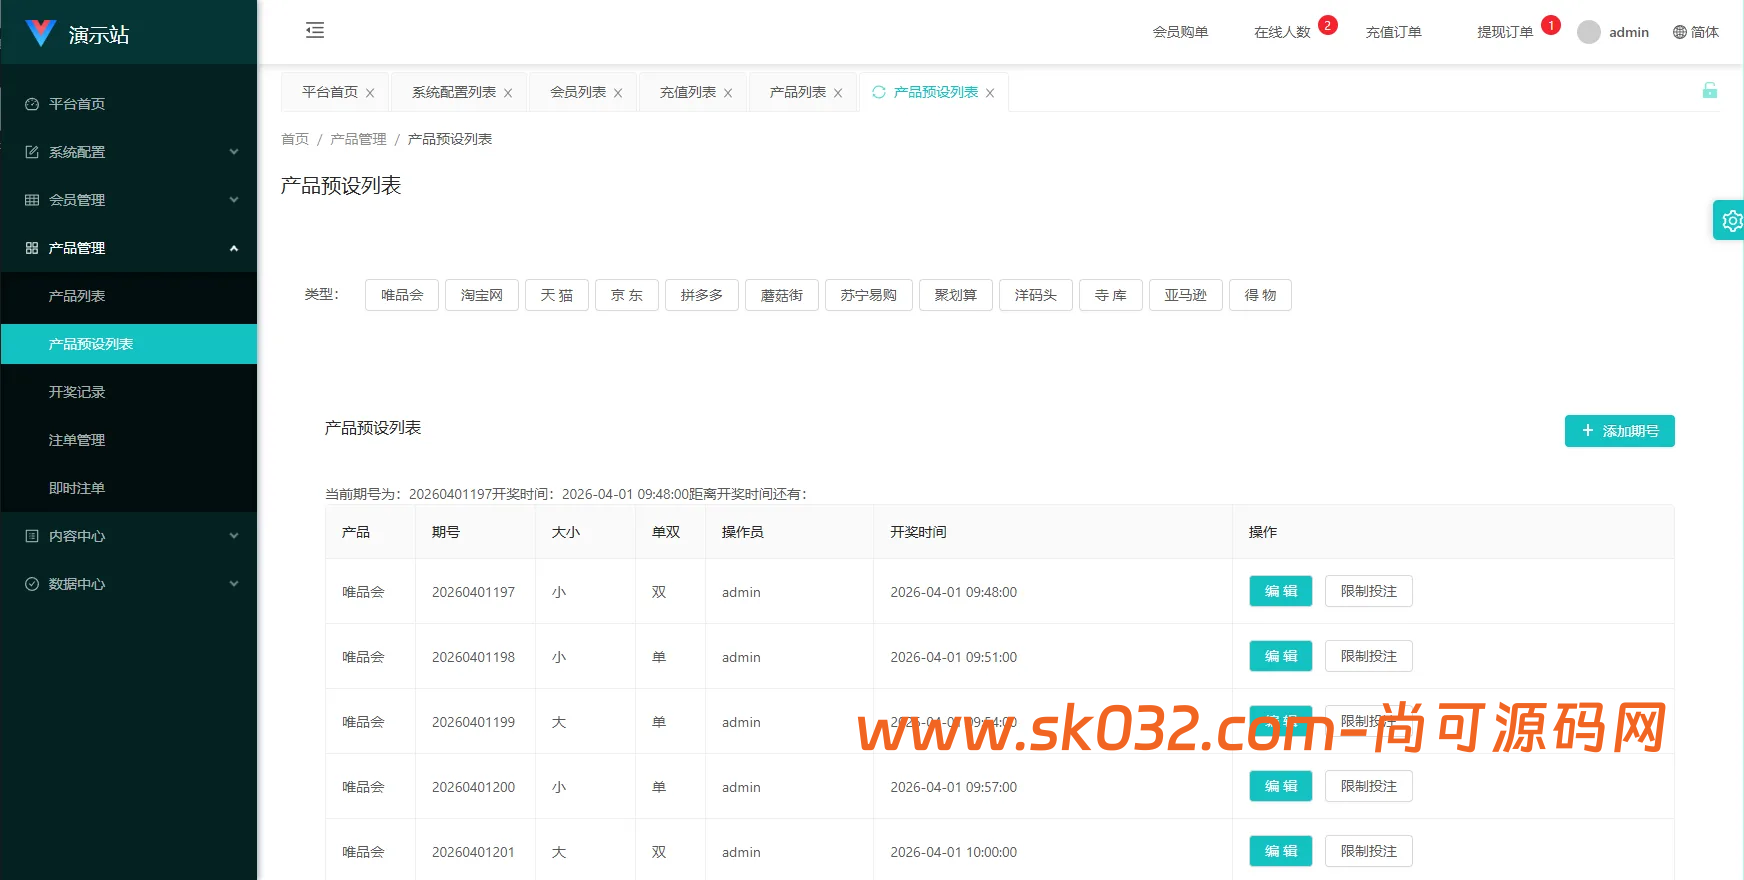Open the 简体 language dropdown
The image size is (1744, 880).
(x=1696, y=32)
